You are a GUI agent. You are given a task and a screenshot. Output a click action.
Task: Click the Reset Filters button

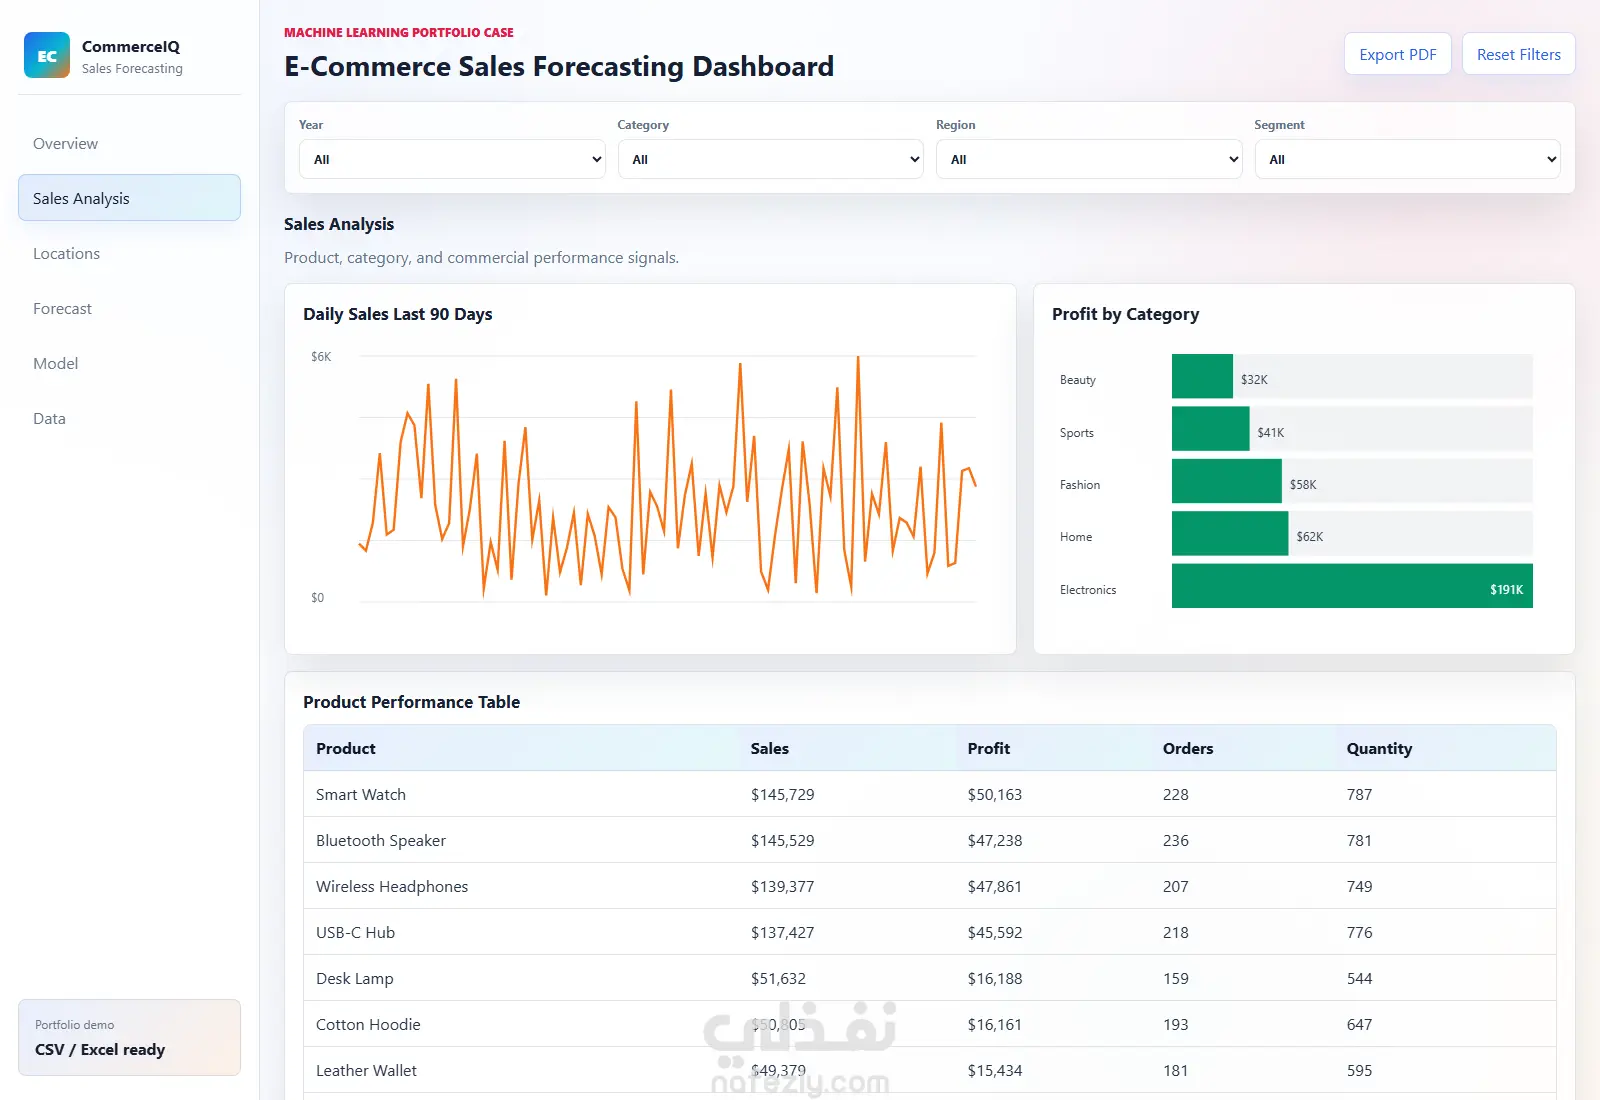click(1518, 54)
